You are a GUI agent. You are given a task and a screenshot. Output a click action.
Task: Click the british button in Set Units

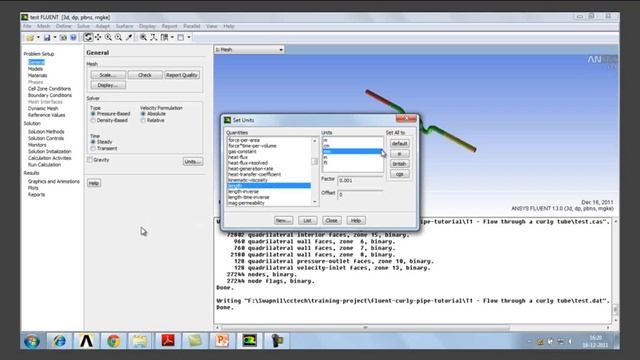399,164
